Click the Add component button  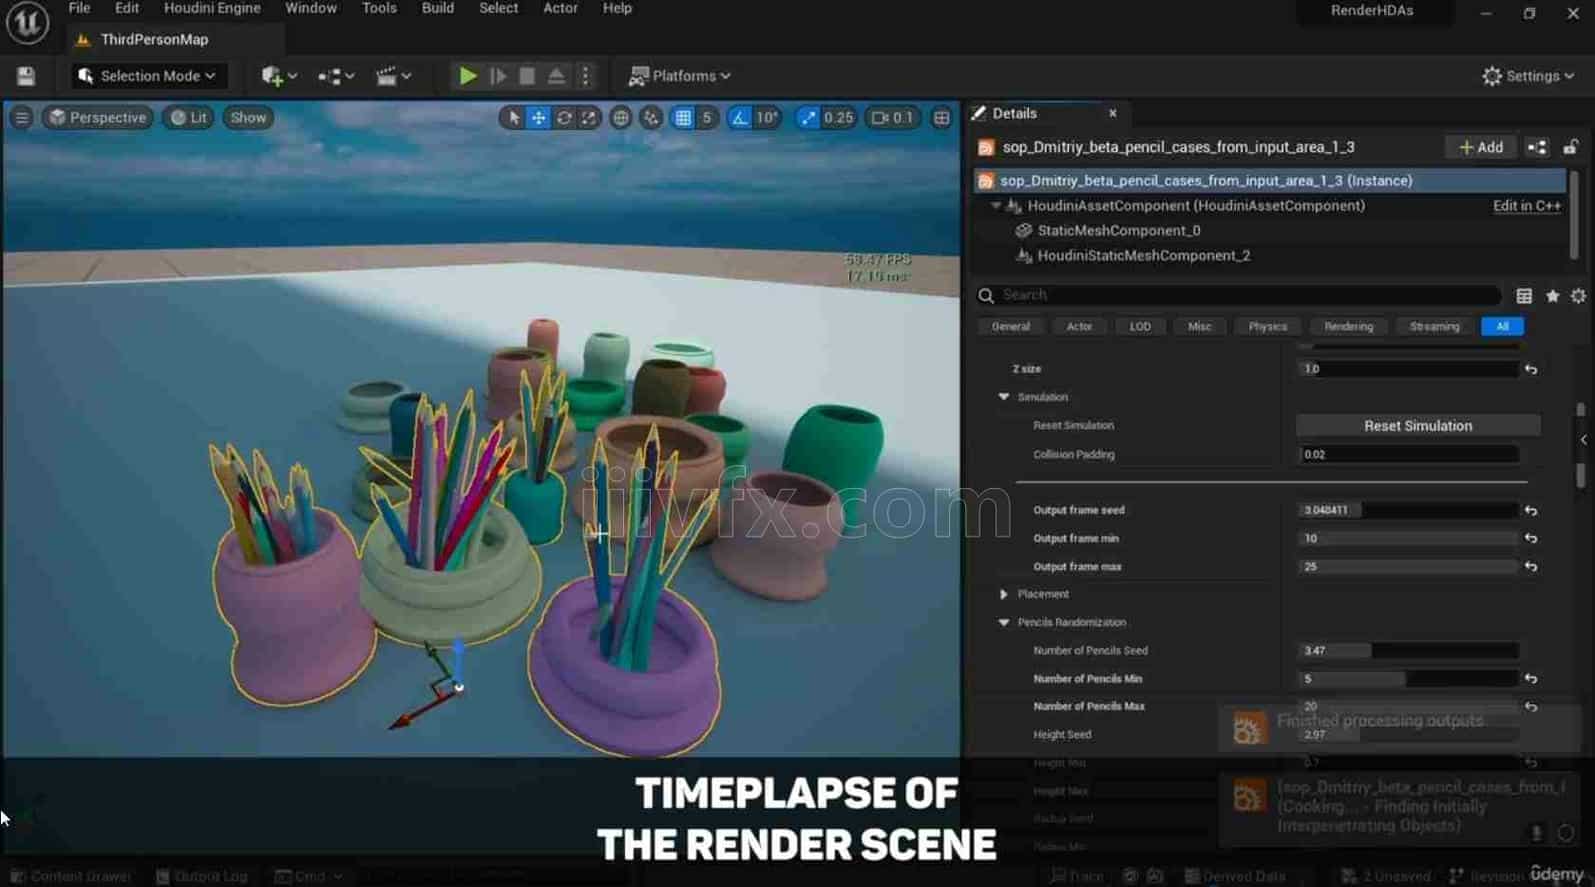(1480, 147)
